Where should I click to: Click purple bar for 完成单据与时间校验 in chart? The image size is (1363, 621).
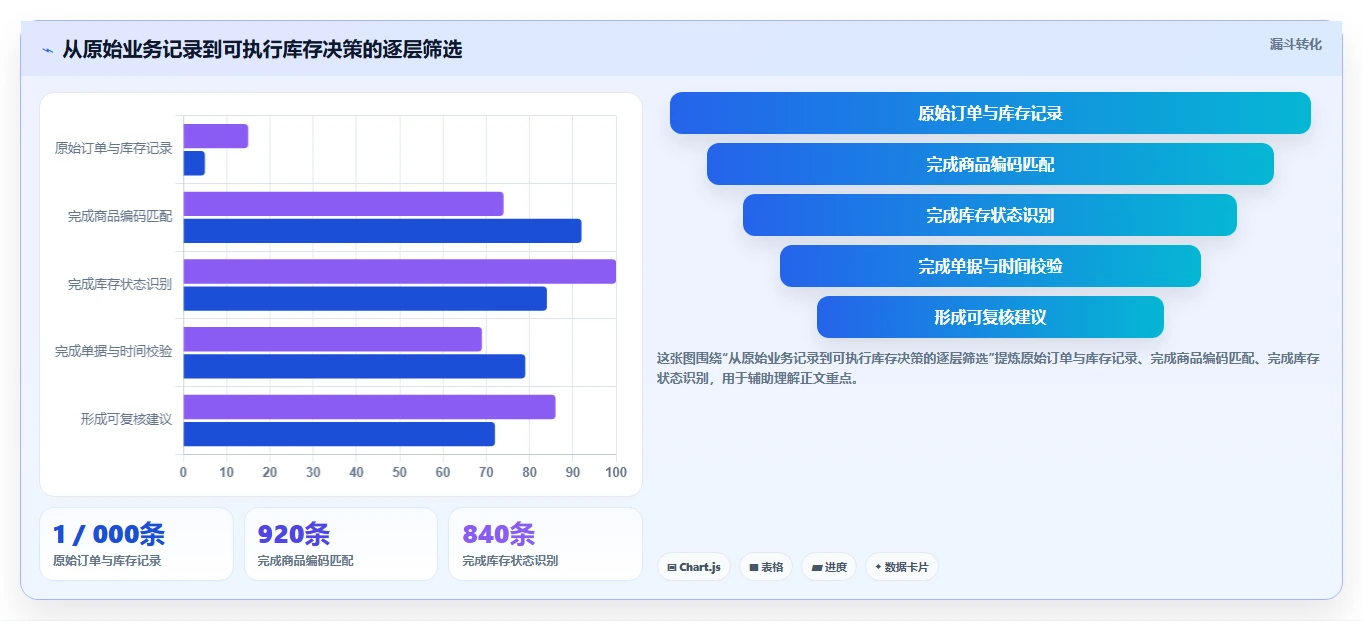pyautogui.click(x=332, y=339)
